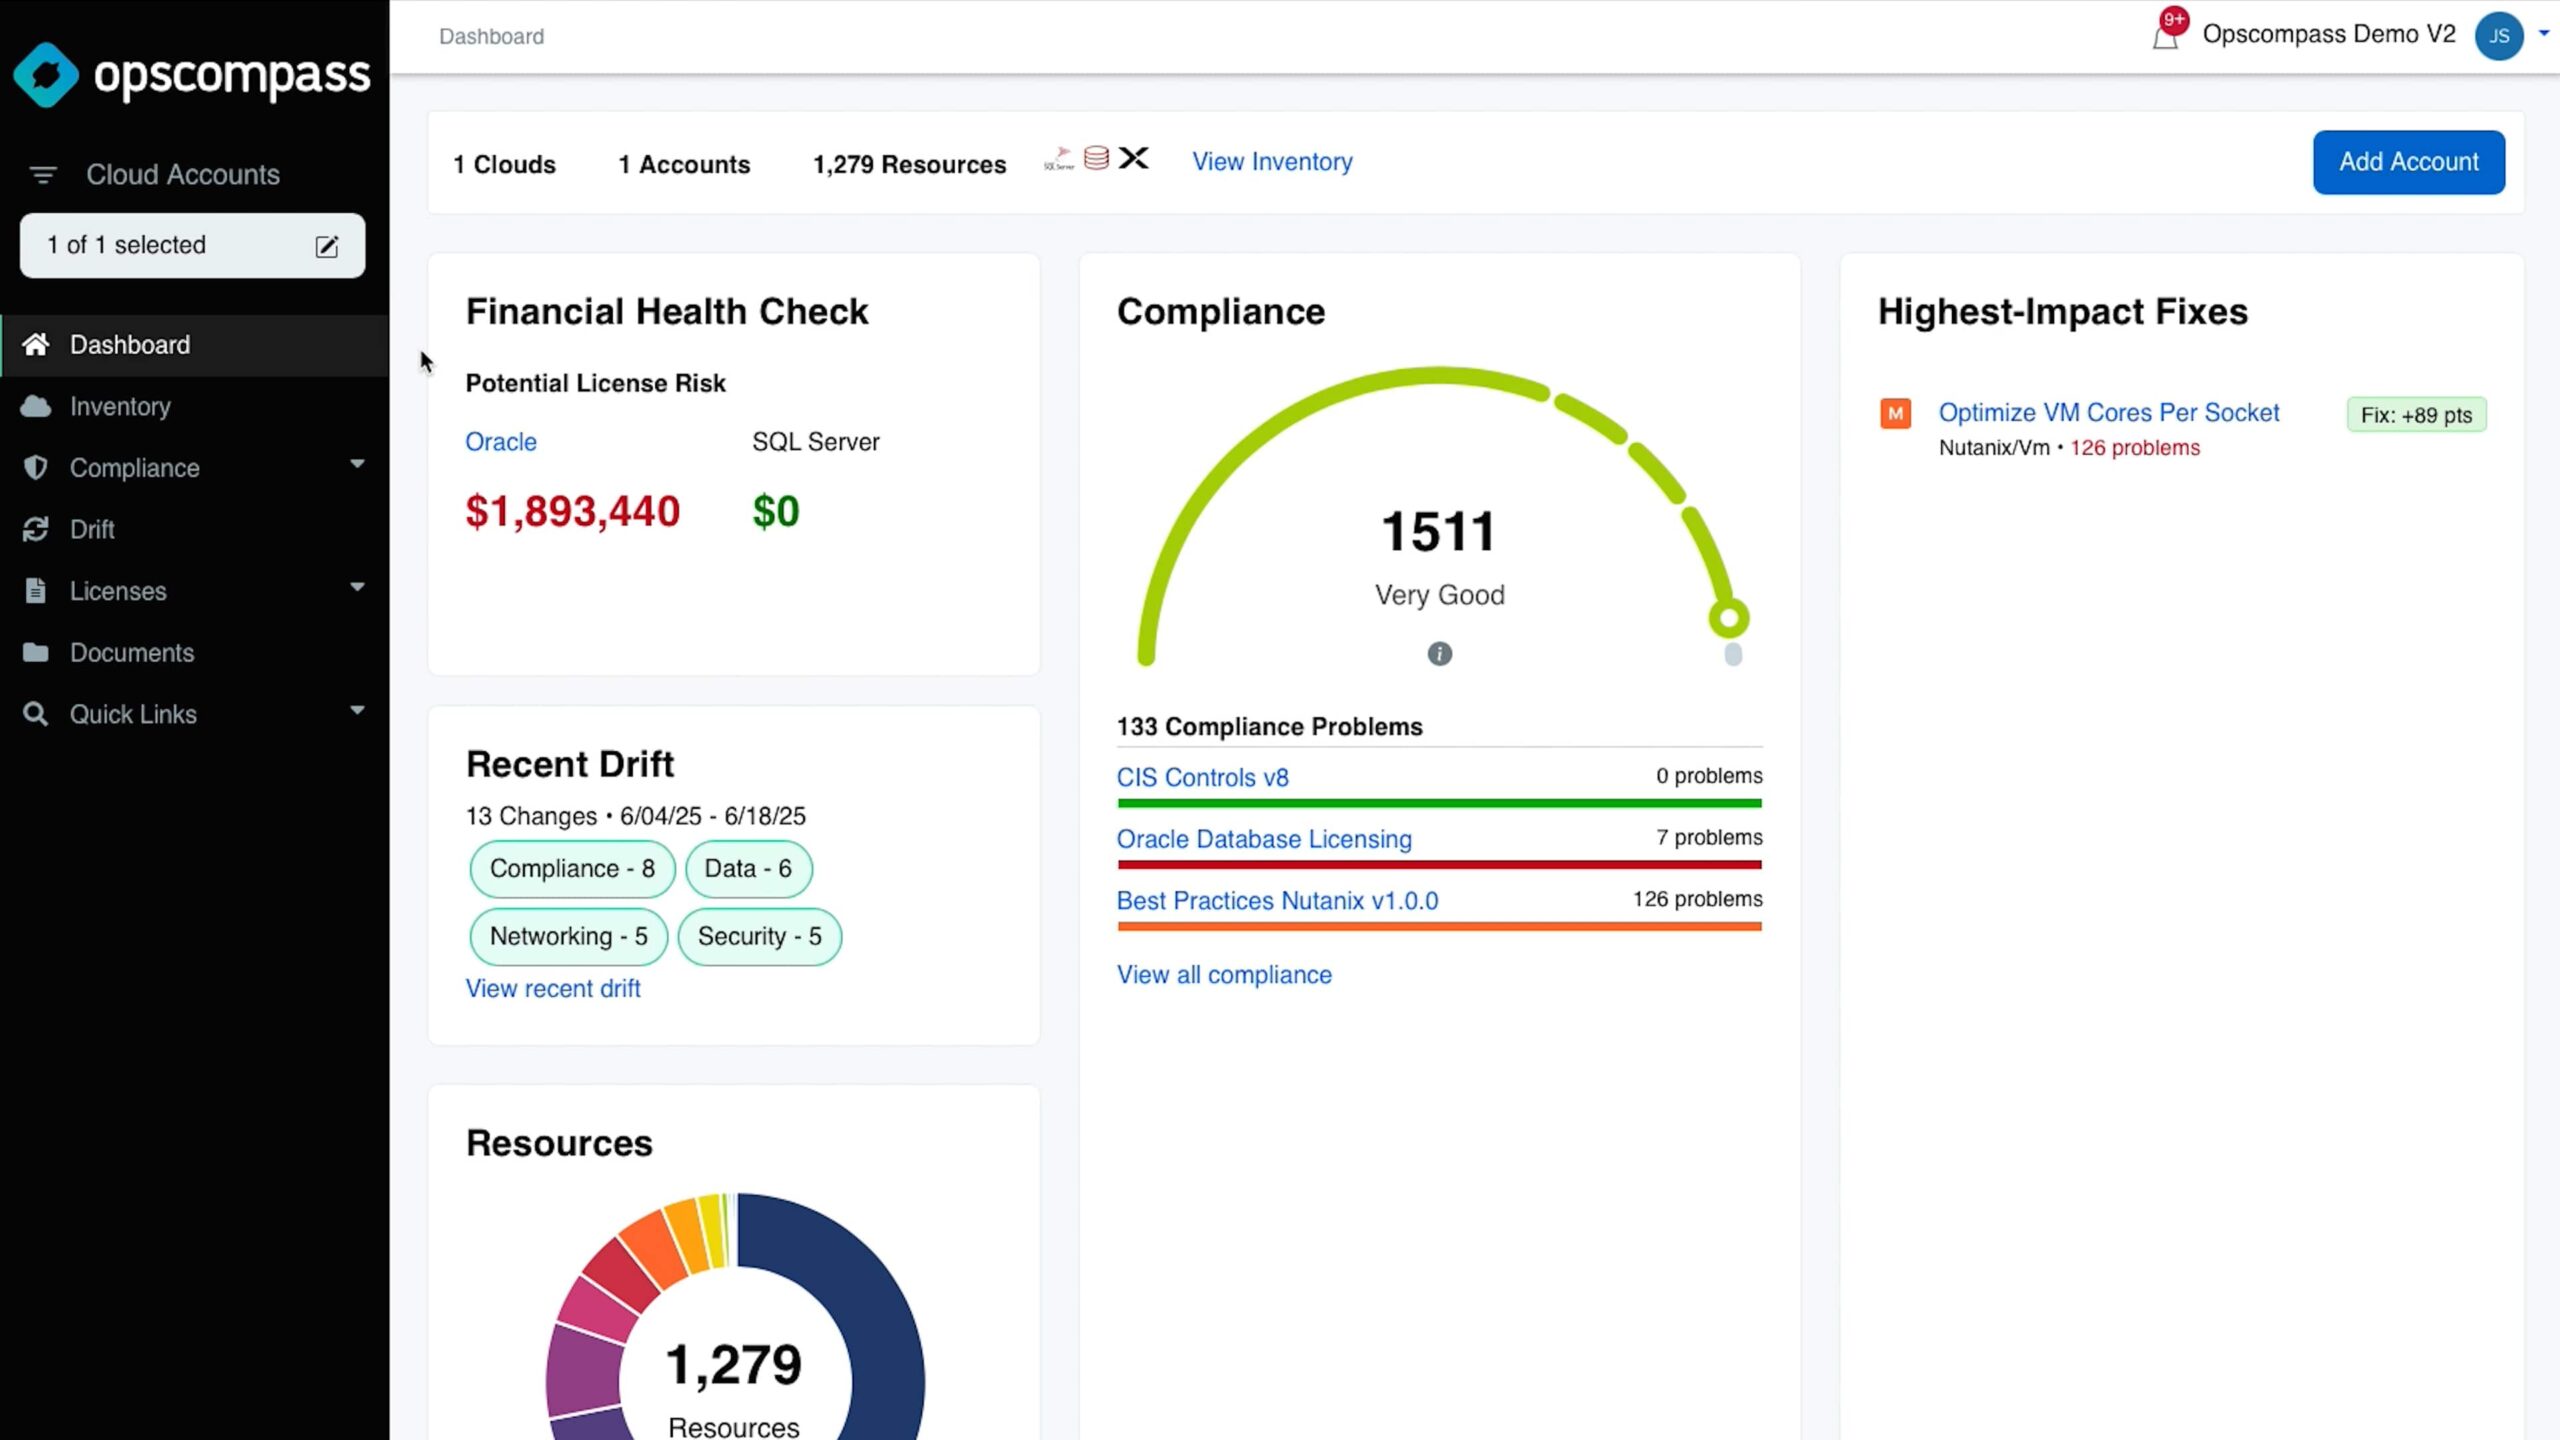This screenshot has width=2560, height=1440.
Task: Select the Data - 6 drift chip
Action: click(x=748, y=869)
